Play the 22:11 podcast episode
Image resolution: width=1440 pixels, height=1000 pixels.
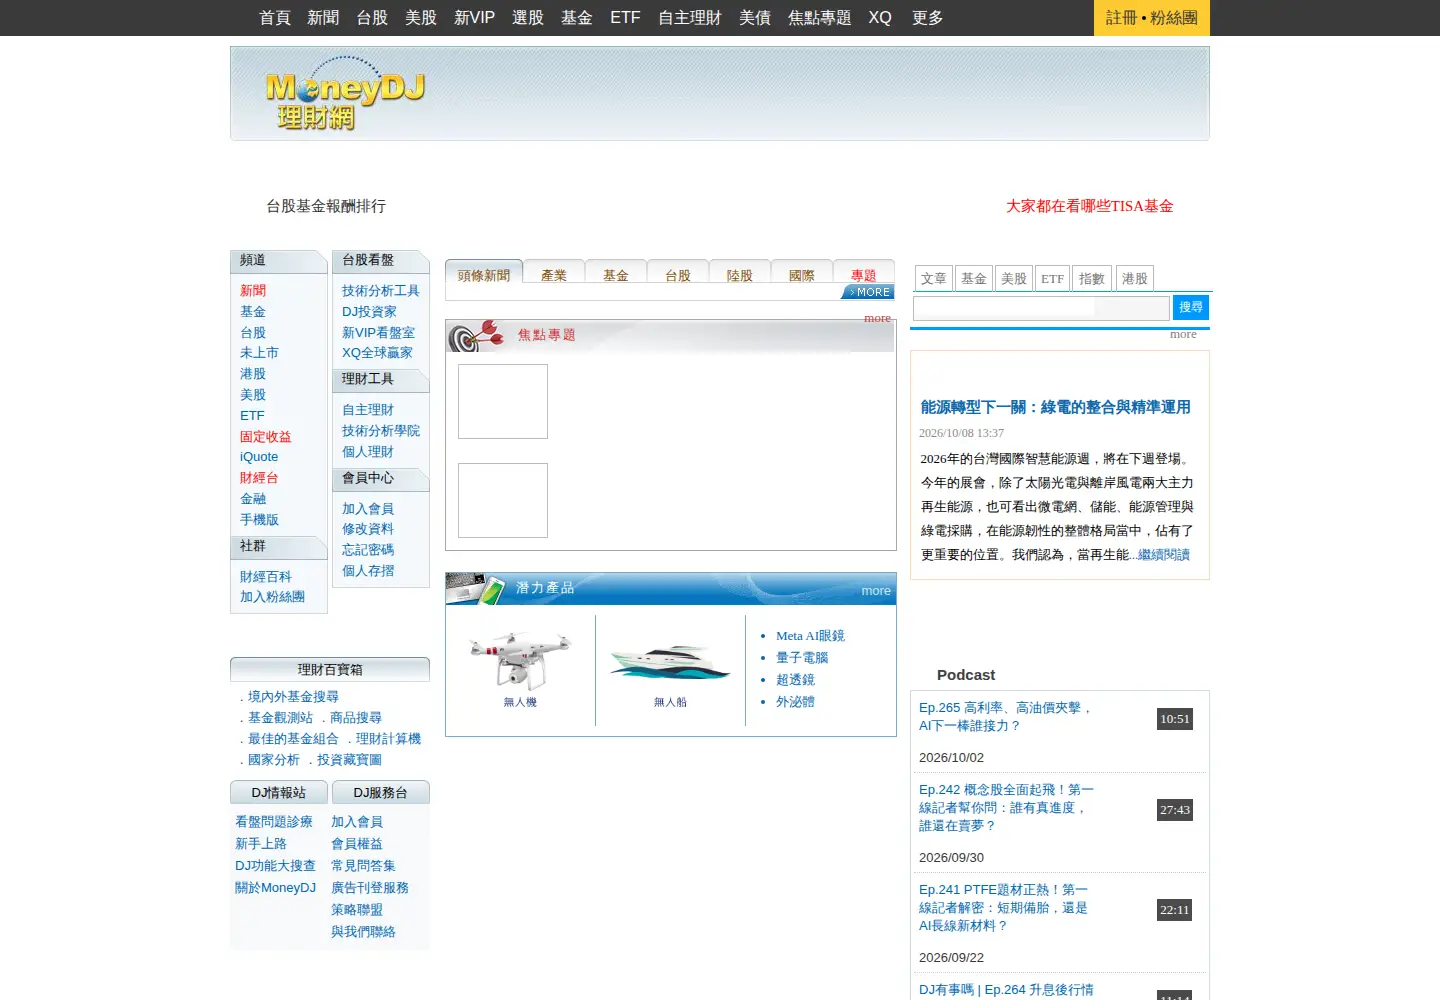point(1175,910)
